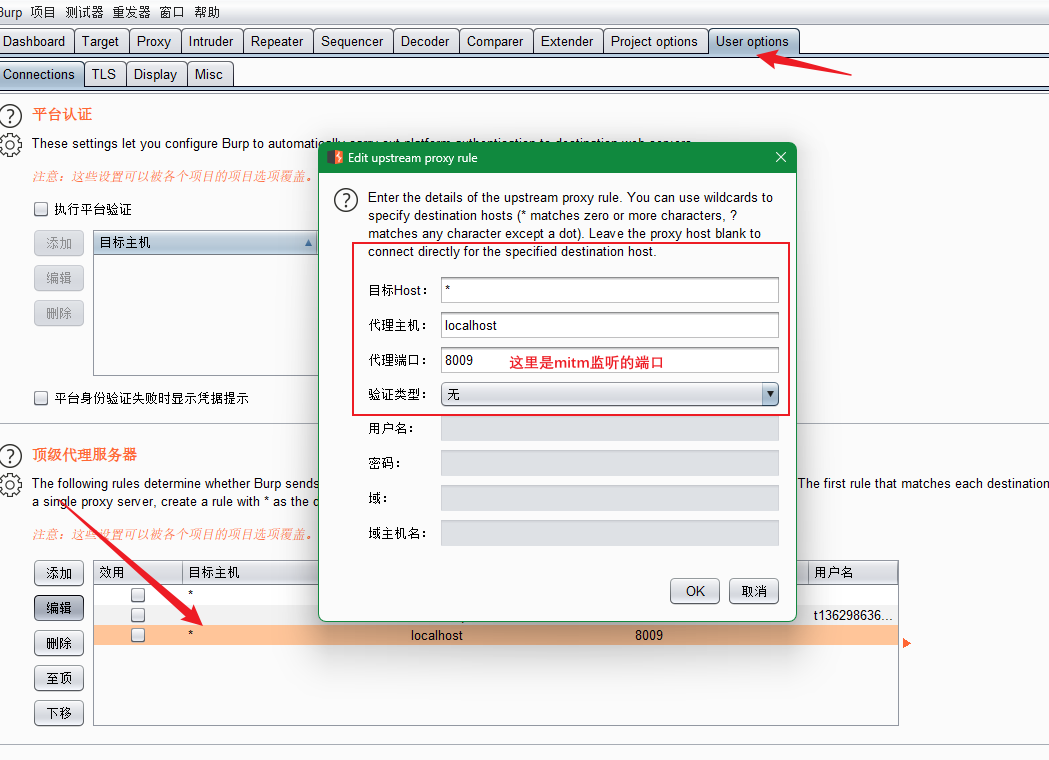Click the gear icon under 顶级代理服务器

[11, 484]
